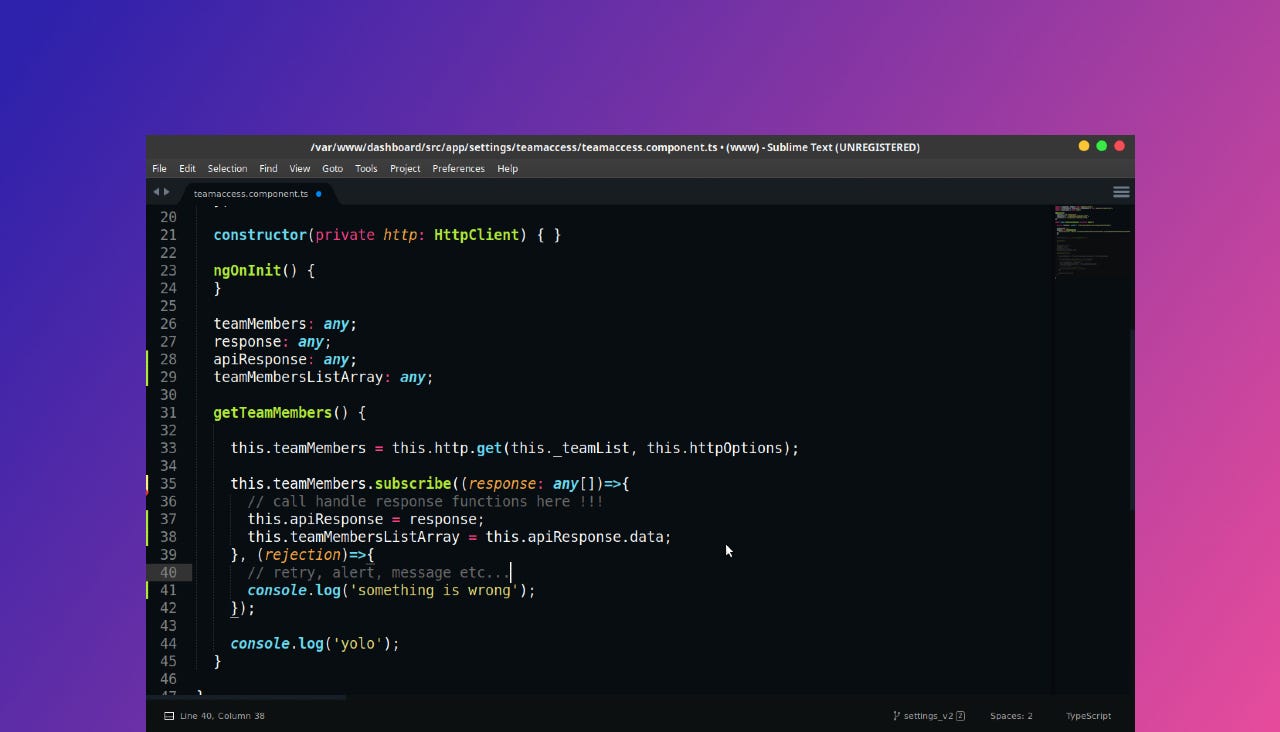The width and height of the screenshot is (1280, 732).
Task: Open the Tools menu
Action: (x=366, y=168)
